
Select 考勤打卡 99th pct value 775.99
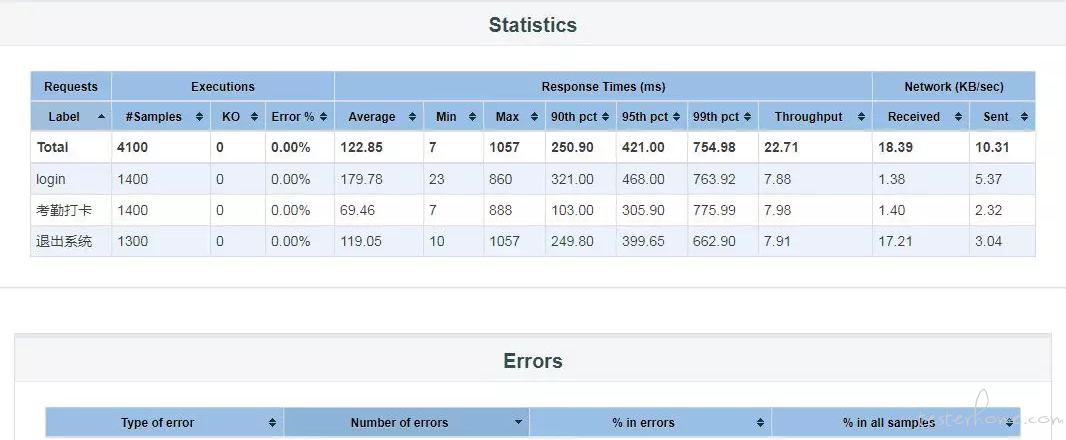pos(714,211)
